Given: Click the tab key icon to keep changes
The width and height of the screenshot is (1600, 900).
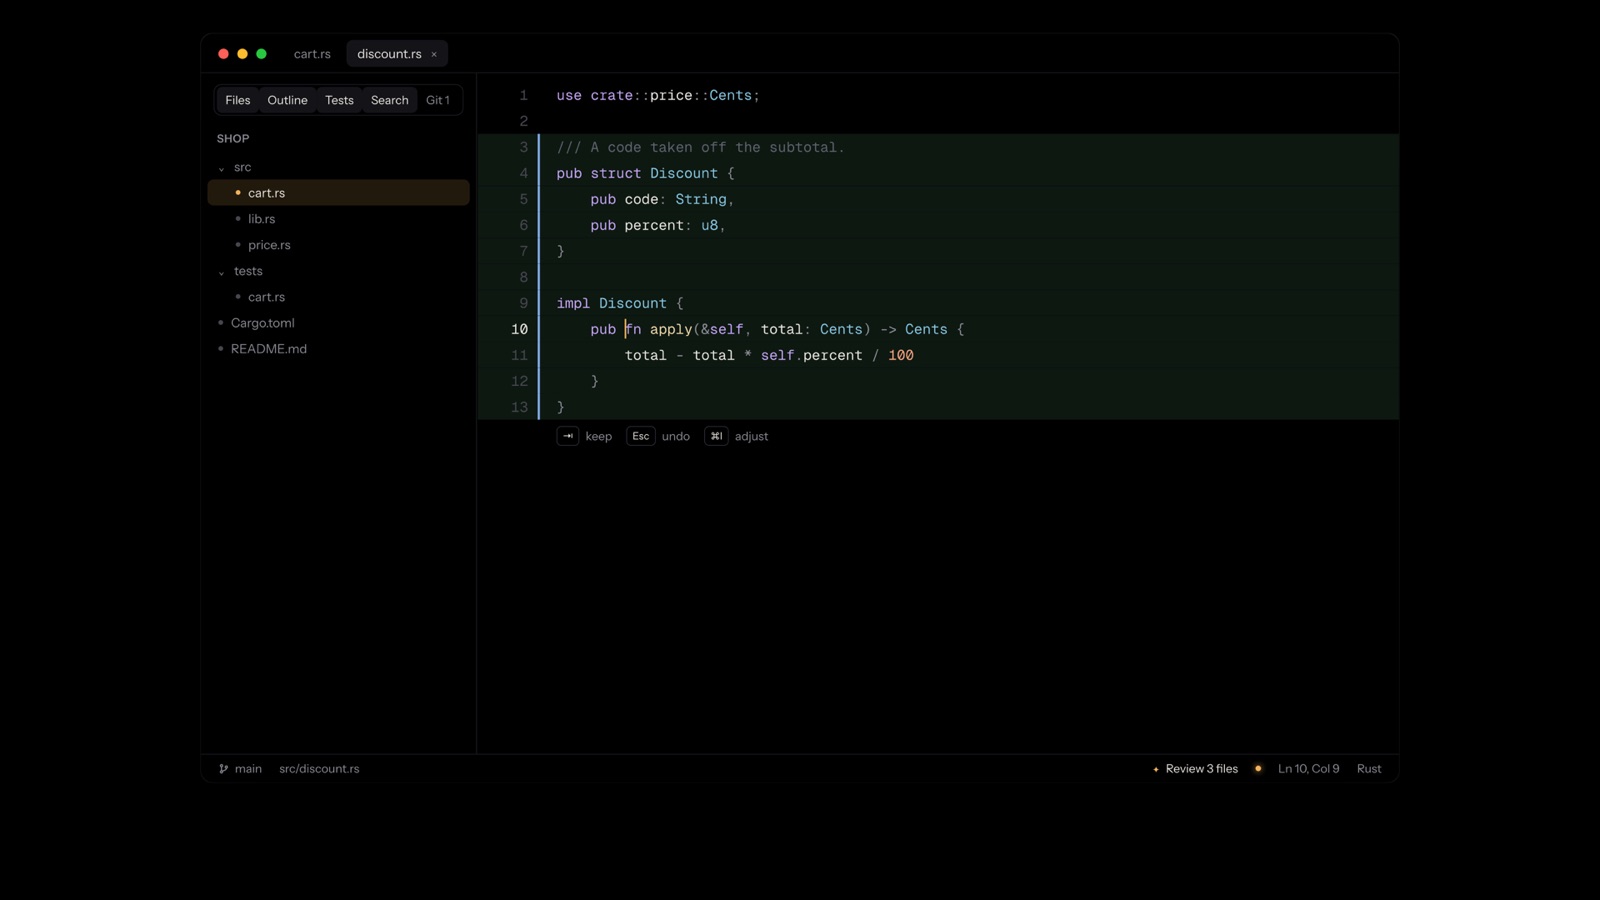Looking at the screenshot, I should point(568,436).
